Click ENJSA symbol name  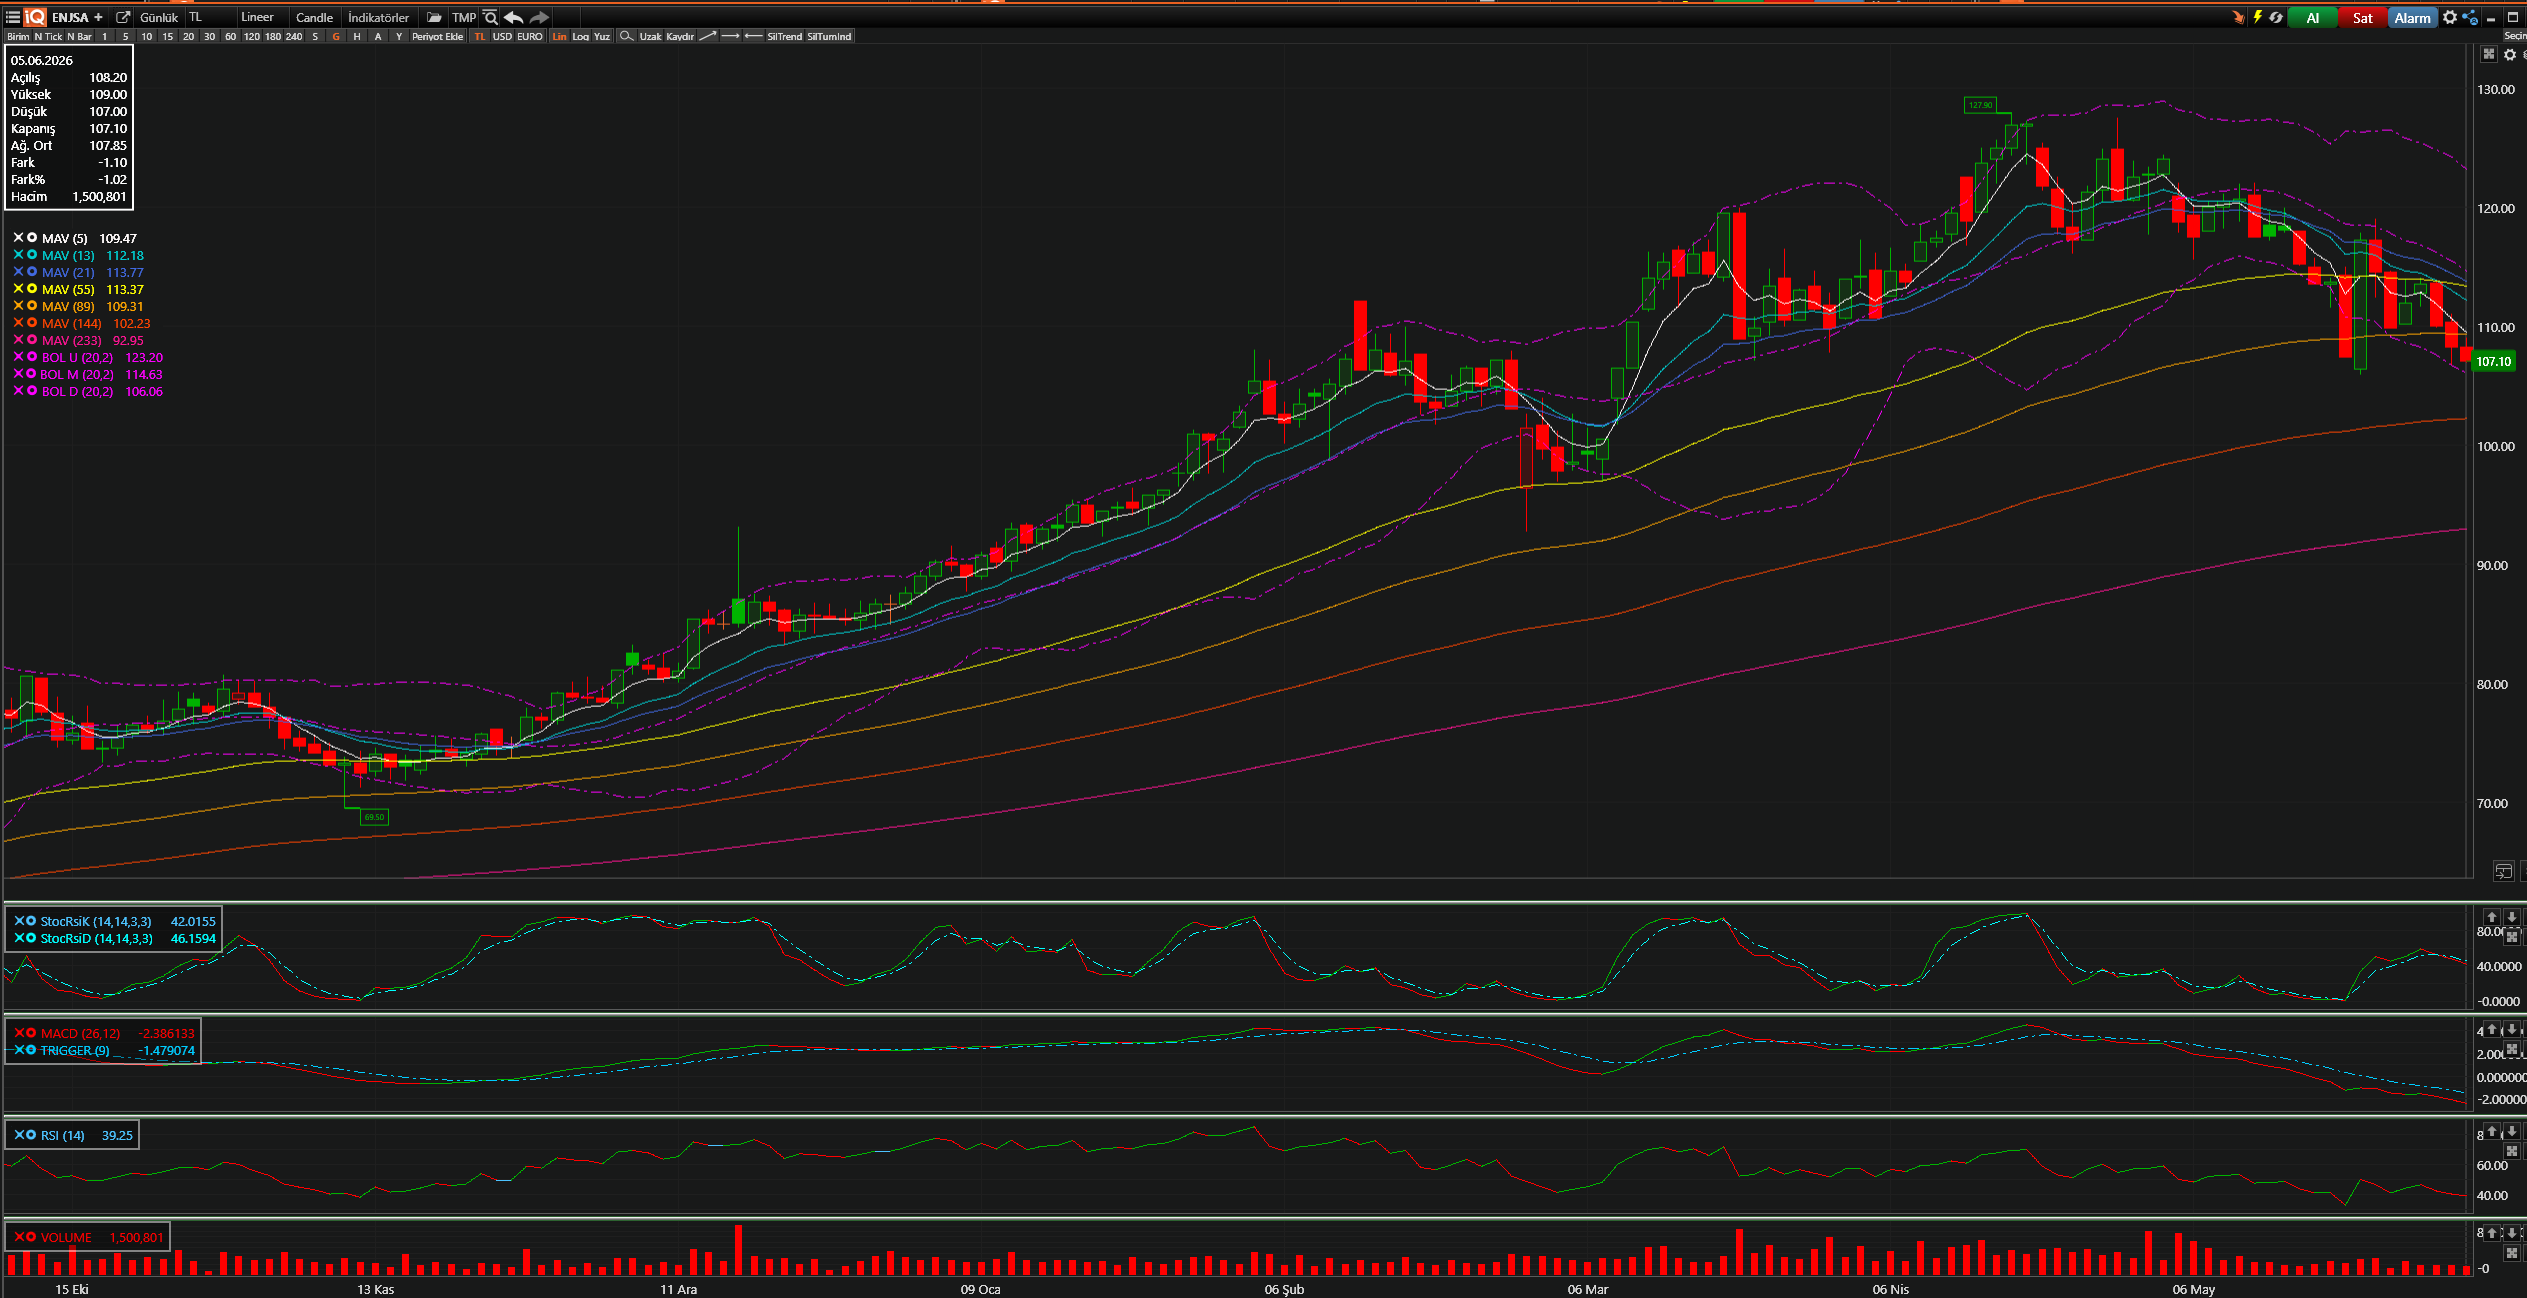coord(70,17)
